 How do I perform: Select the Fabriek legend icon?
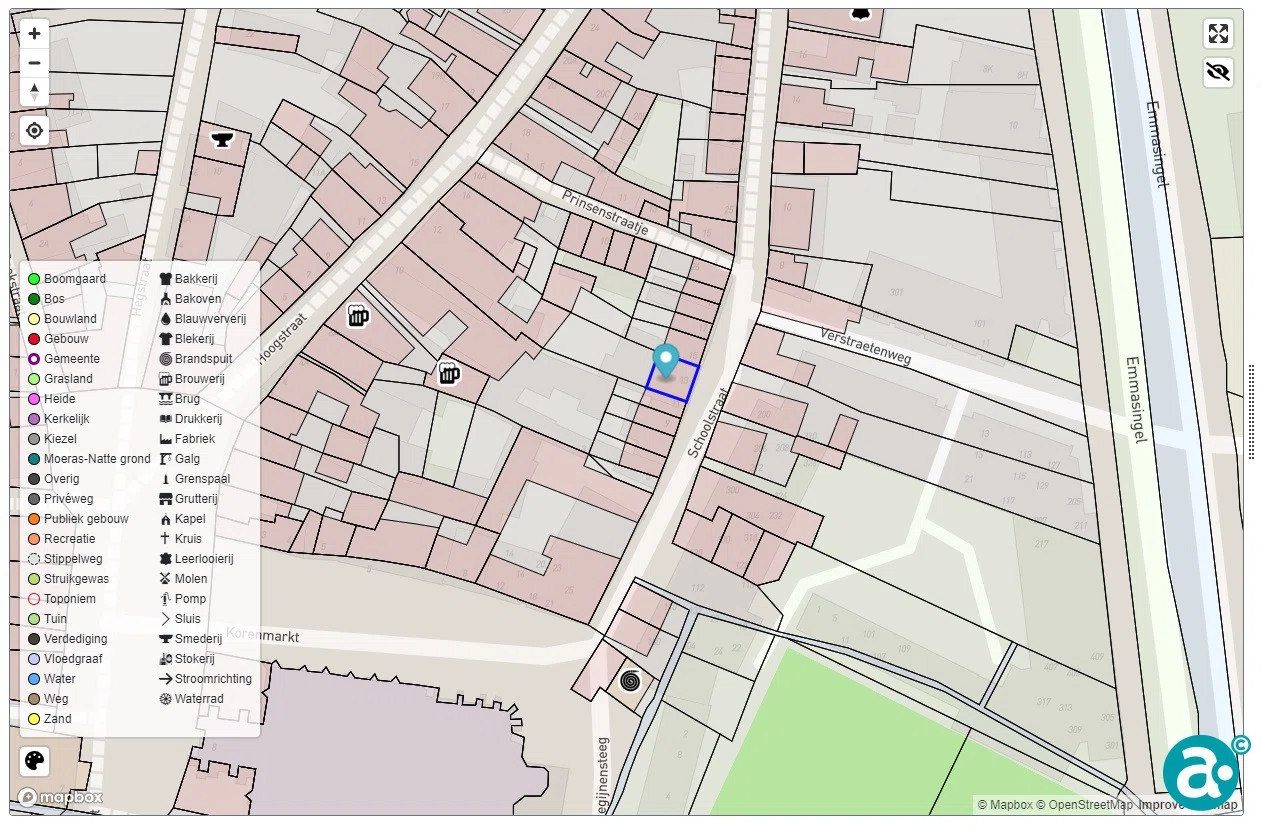(166, 439)
